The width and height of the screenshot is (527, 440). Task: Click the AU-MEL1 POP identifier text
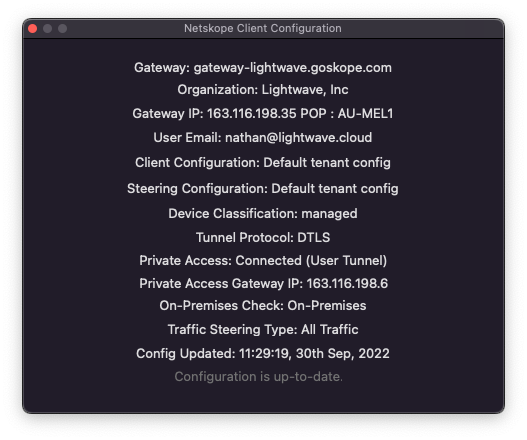pyautogui.click(x=365, y=114)
